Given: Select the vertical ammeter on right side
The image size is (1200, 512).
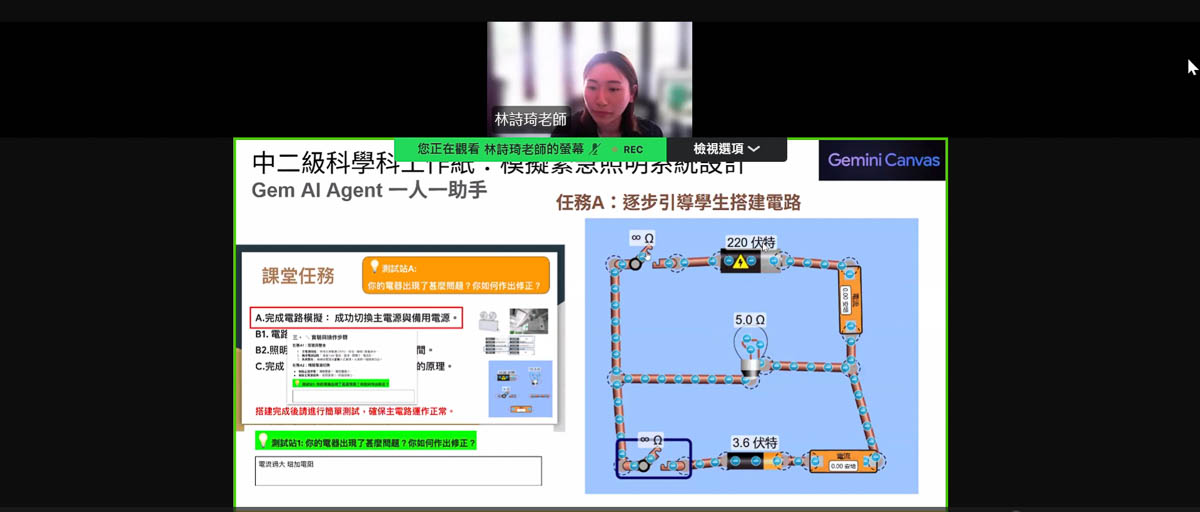Looking at the screenshot, I should (849, 298).
